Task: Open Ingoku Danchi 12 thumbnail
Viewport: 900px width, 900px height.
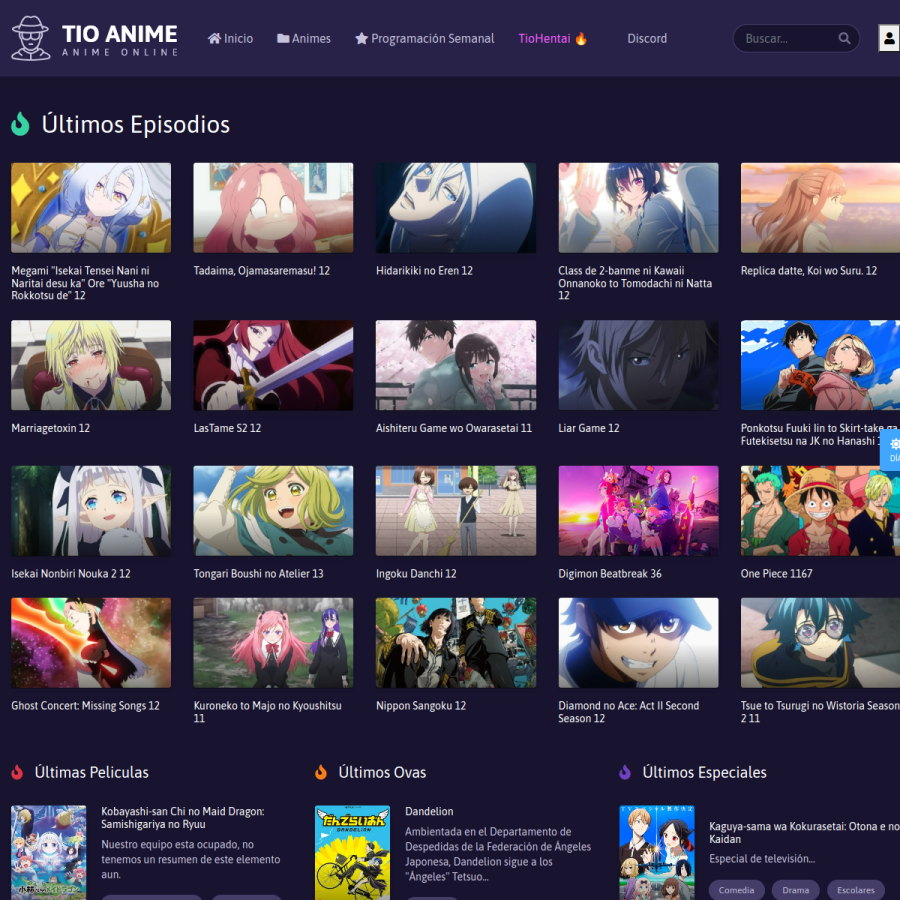Action: tap(456, 511)
